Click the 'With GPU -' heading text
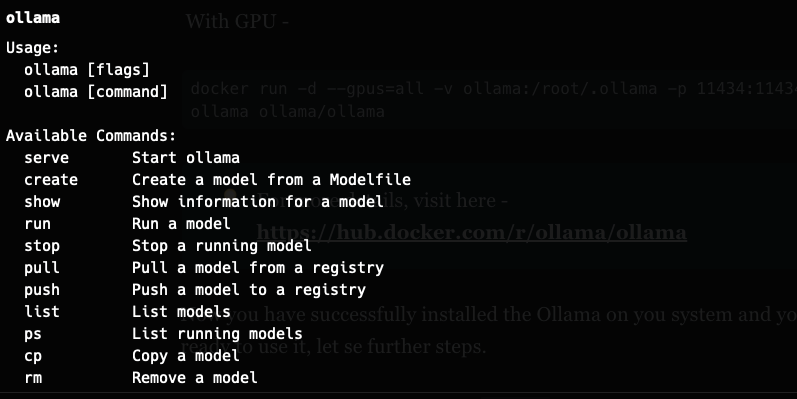 [237, 21]
